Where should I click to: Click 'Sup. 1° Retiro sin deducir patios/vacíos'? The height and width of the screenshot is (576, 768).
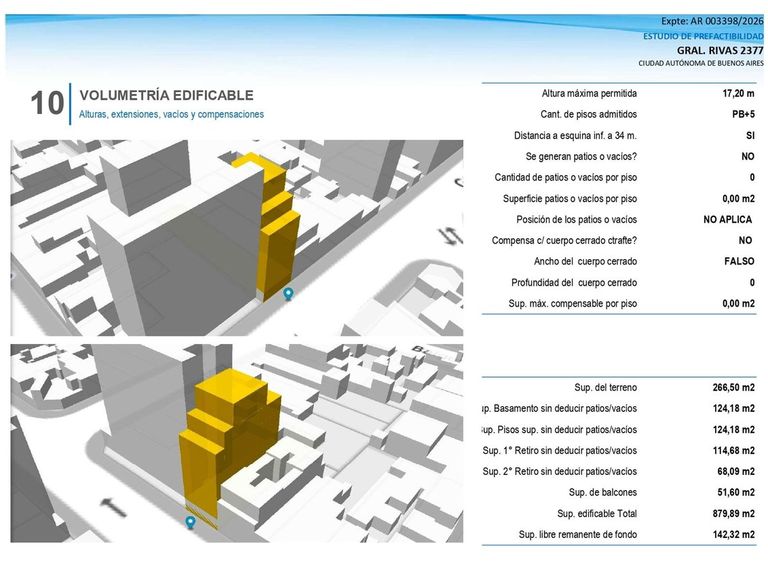[560, 451]
